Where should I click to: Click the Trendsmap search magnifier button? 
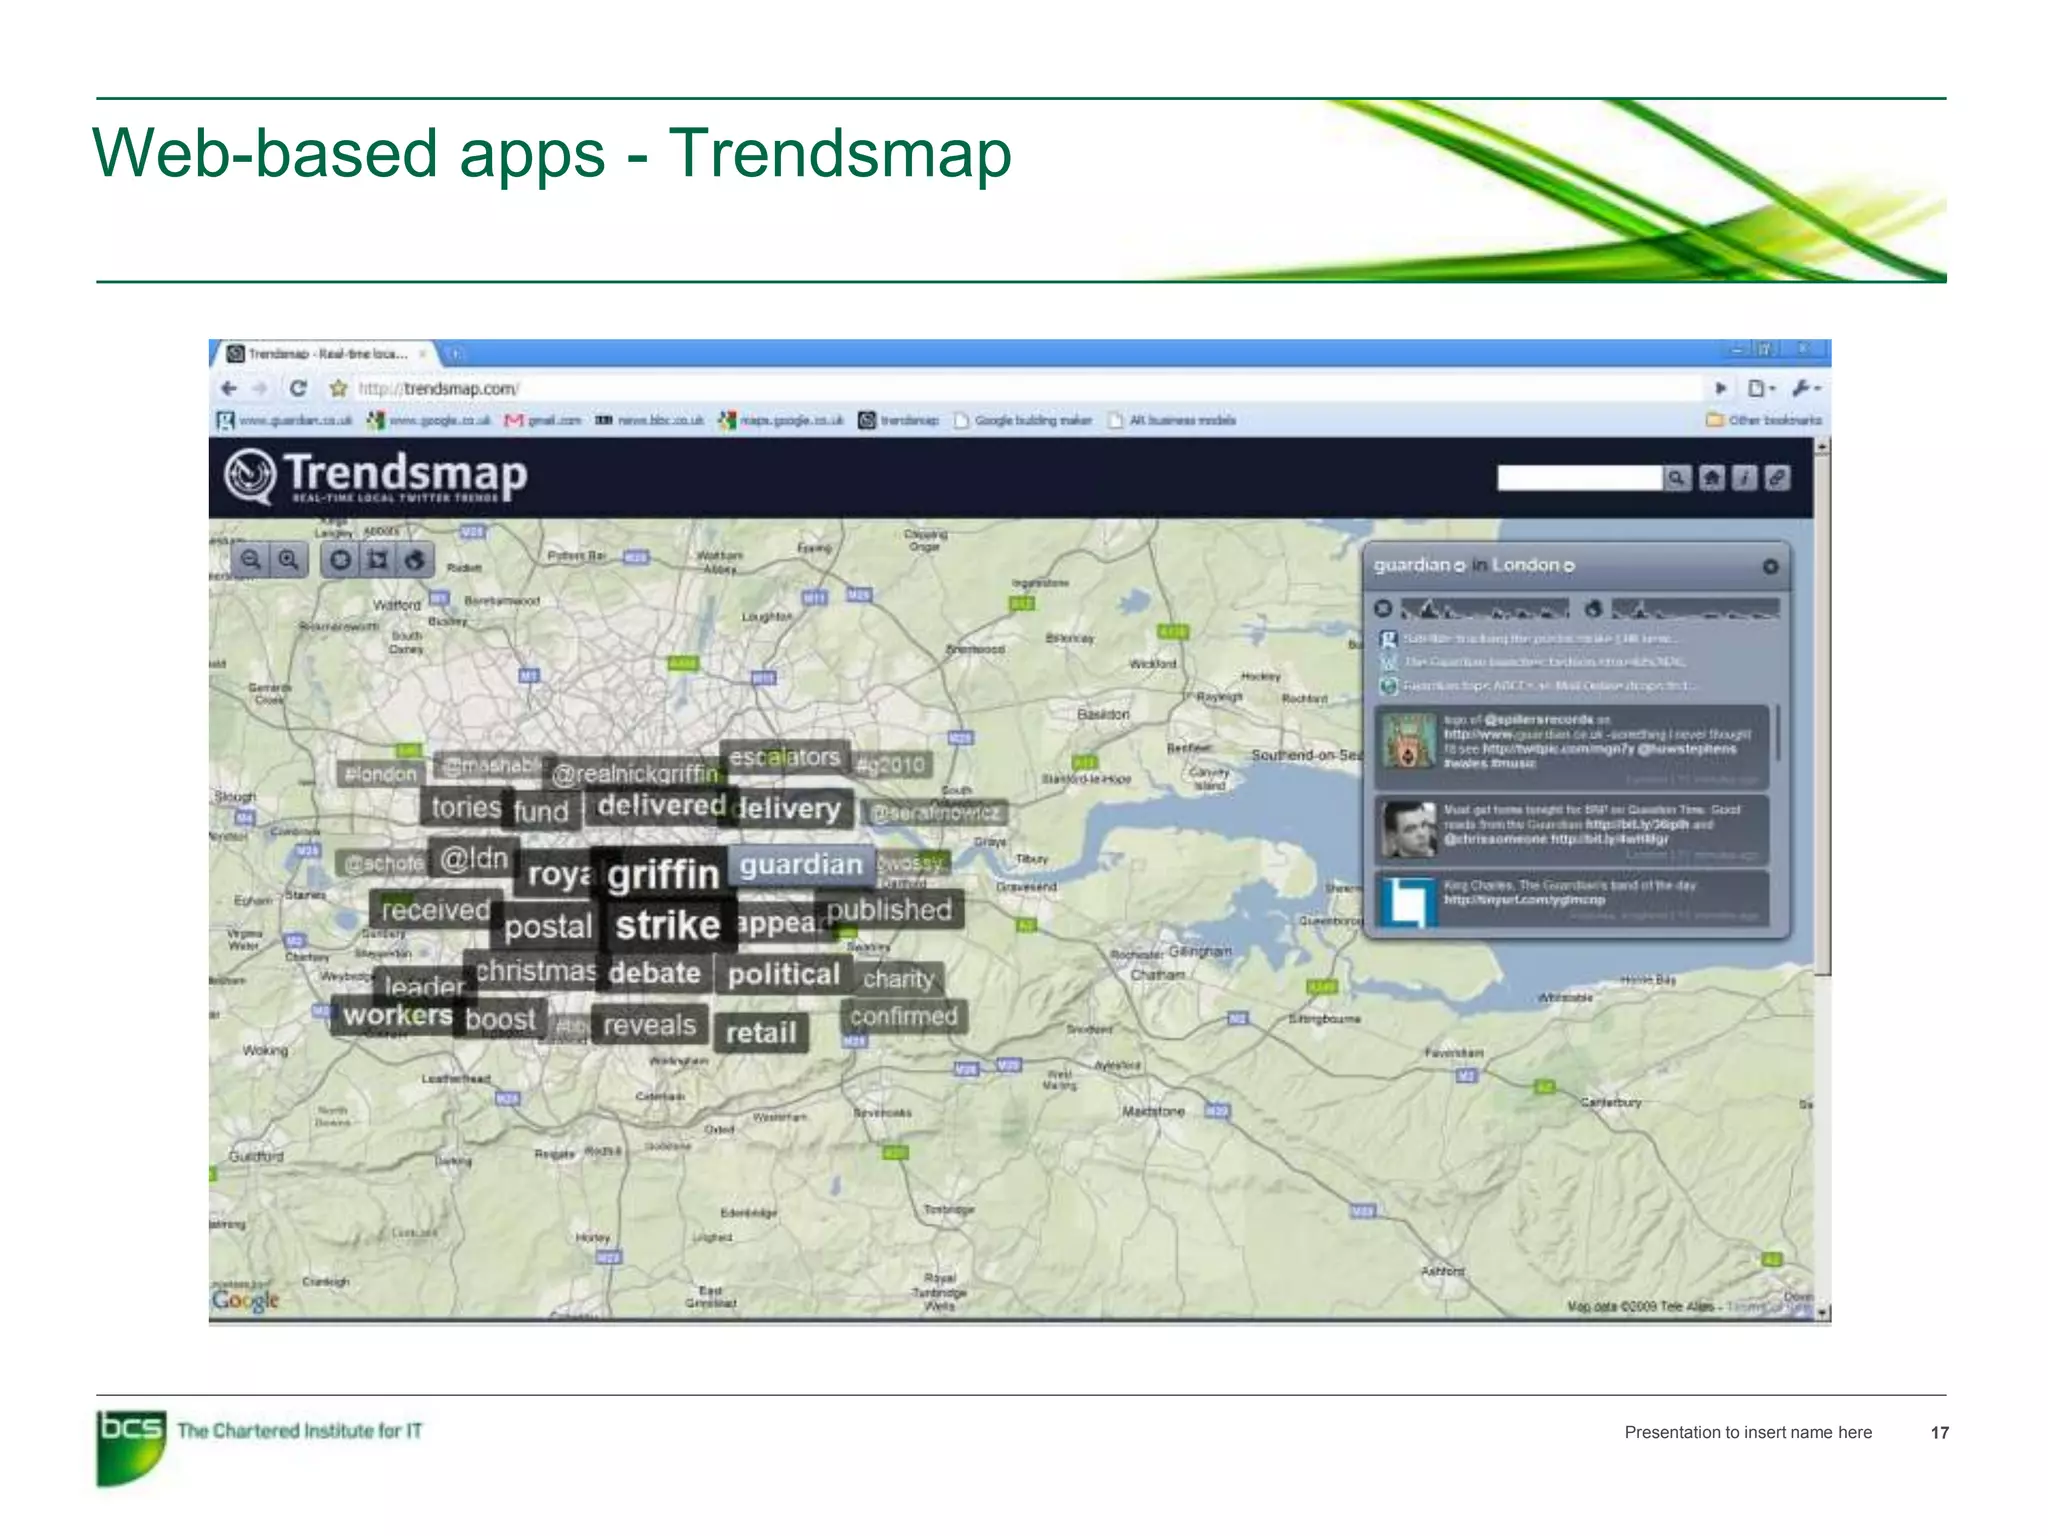[1677, 478]
